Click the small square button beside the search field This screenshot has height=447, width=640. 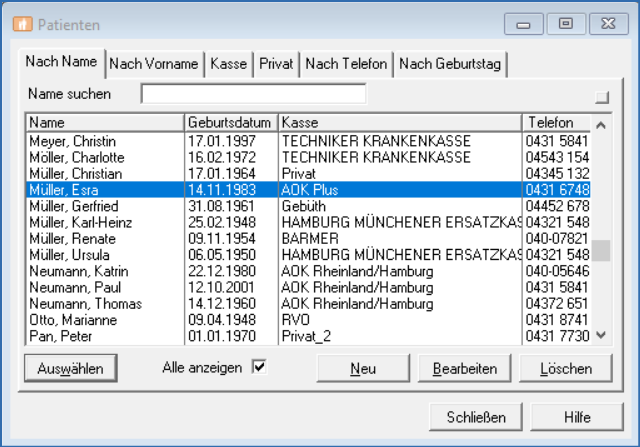[x=602, y=97]
